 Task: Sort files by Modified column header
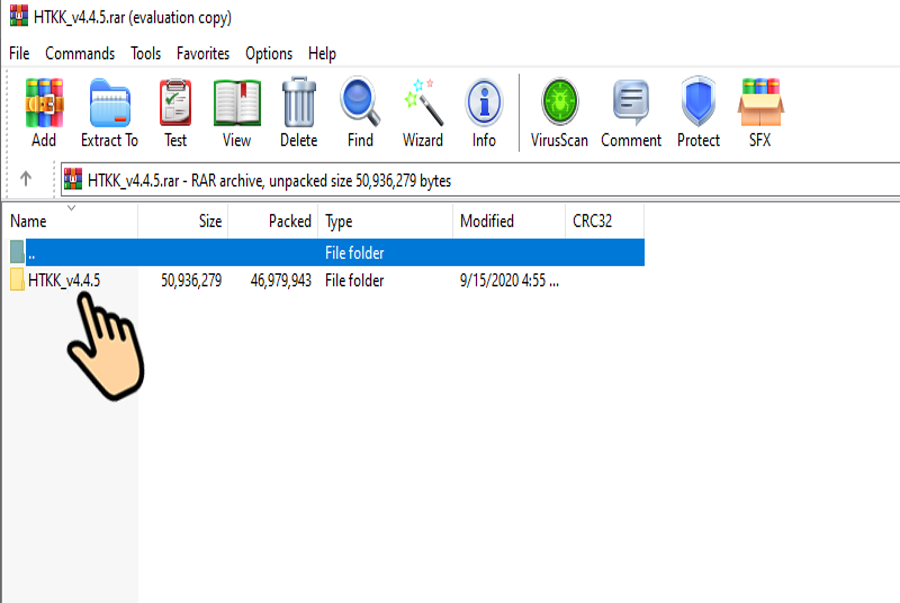pos(487,221)
